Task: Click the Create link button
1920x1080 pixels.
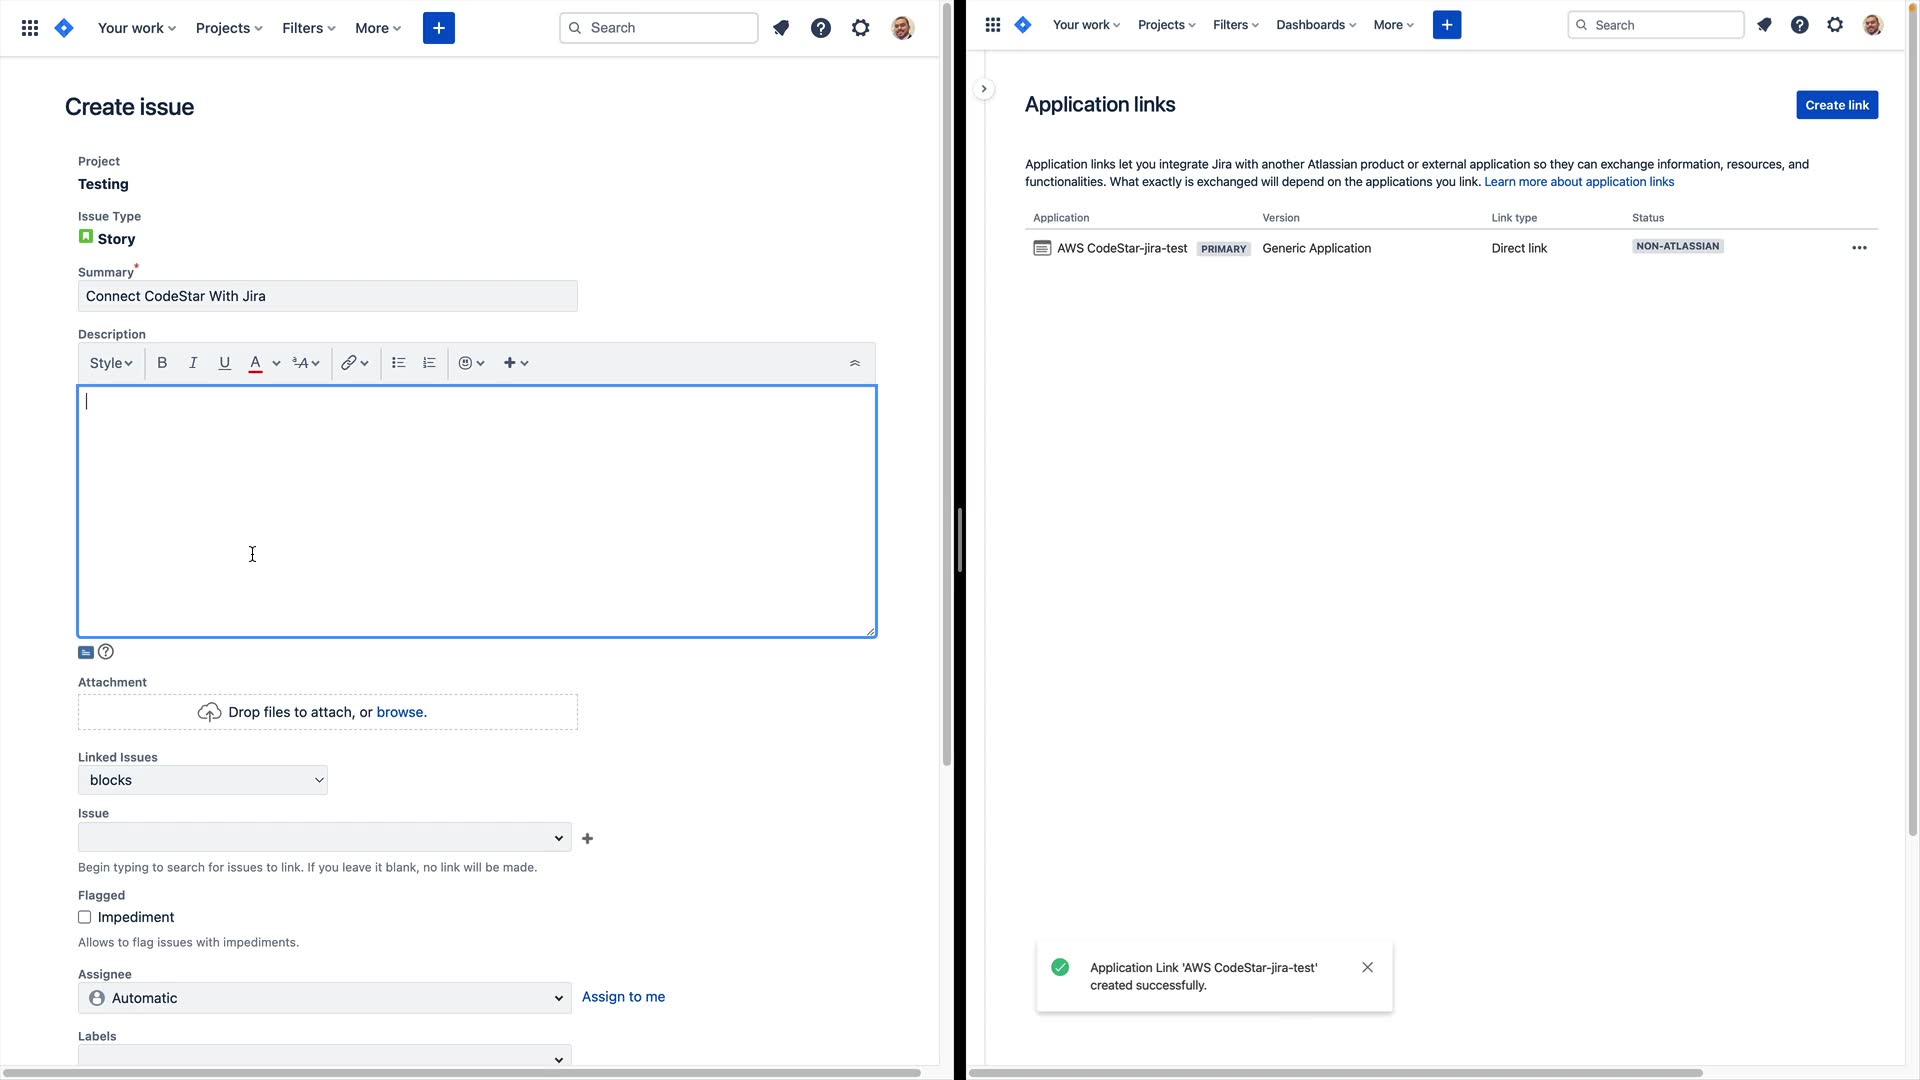Action: coord(1836,105)
